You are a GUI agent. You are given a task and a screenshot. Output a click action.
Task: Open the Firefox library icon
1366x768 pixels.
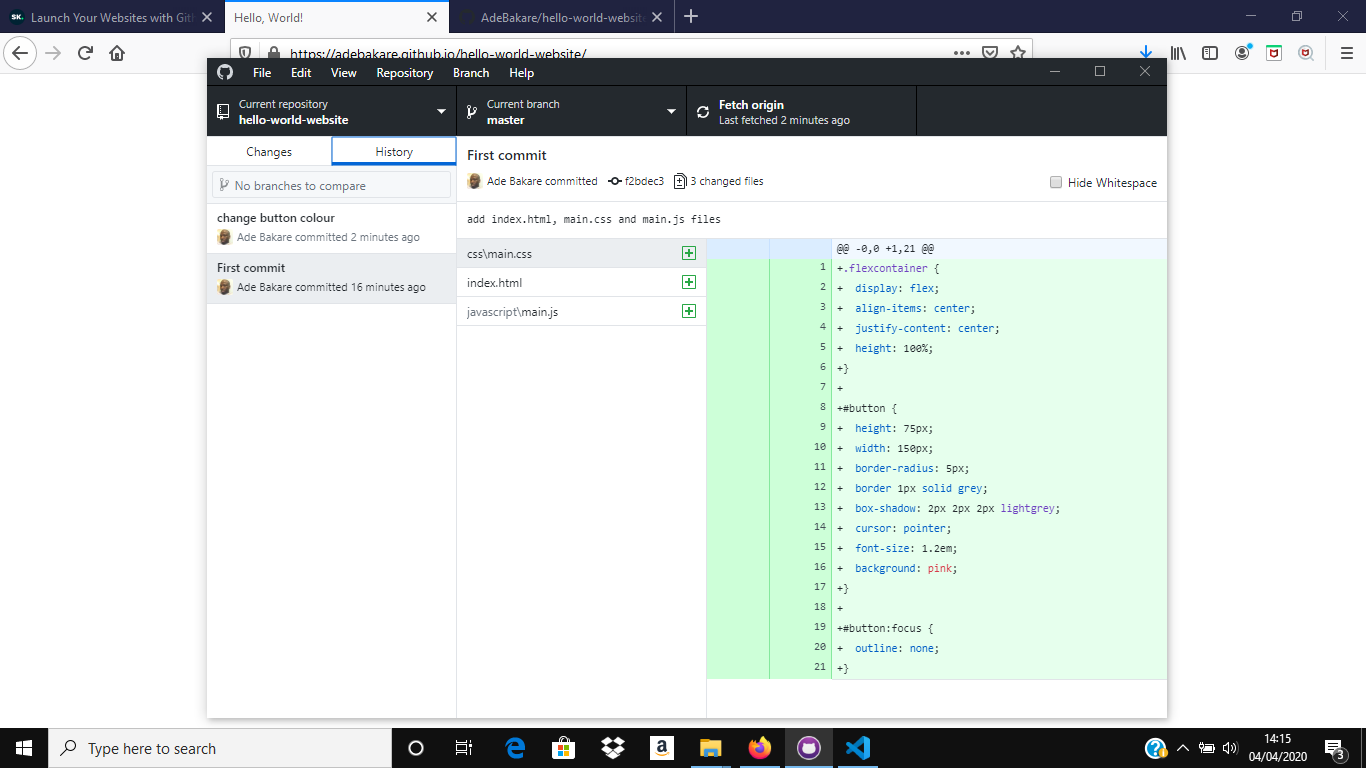tap(1179, 53)
